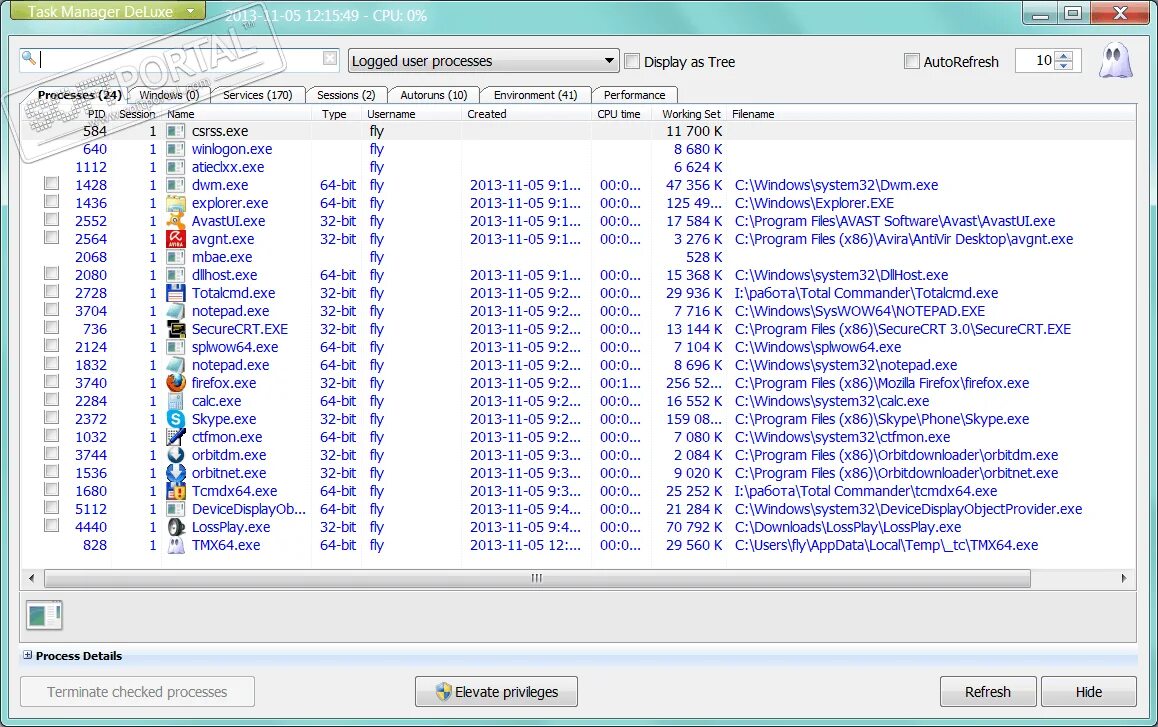
Task: Click the LossPlay.exe speaker icon
Action: tap(176, 527)
